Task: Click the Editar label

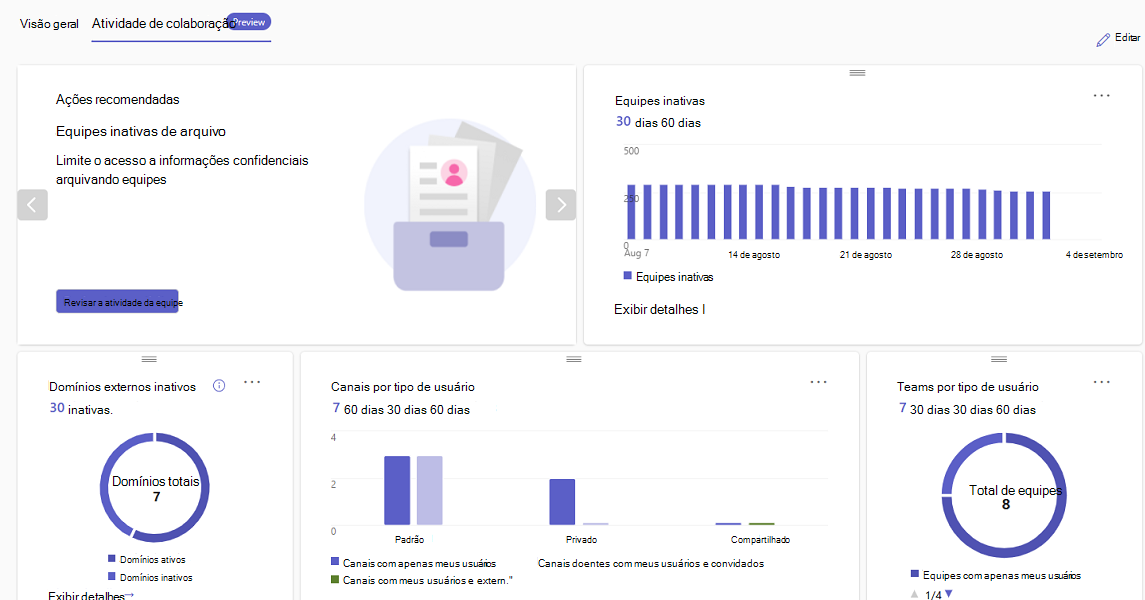Action: (x=1127, y=37)
